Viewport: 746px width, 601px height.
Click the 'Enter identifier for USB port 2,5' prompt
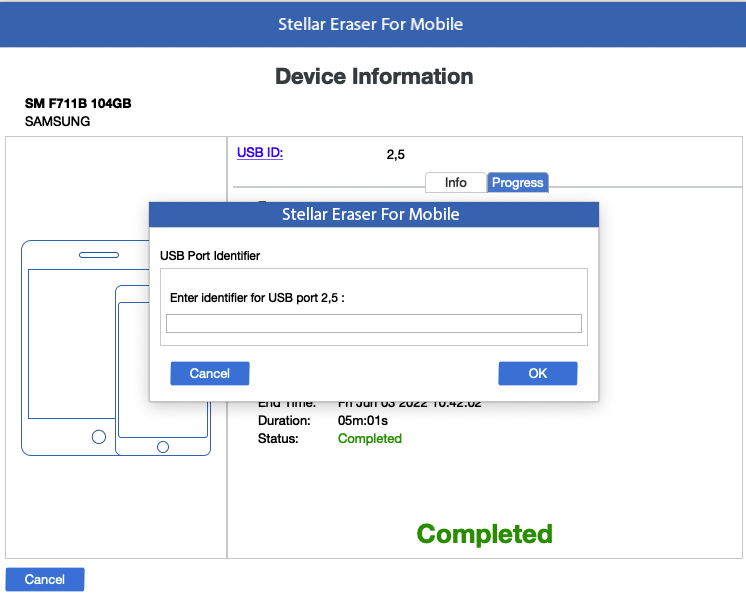[x=257, y=298]
